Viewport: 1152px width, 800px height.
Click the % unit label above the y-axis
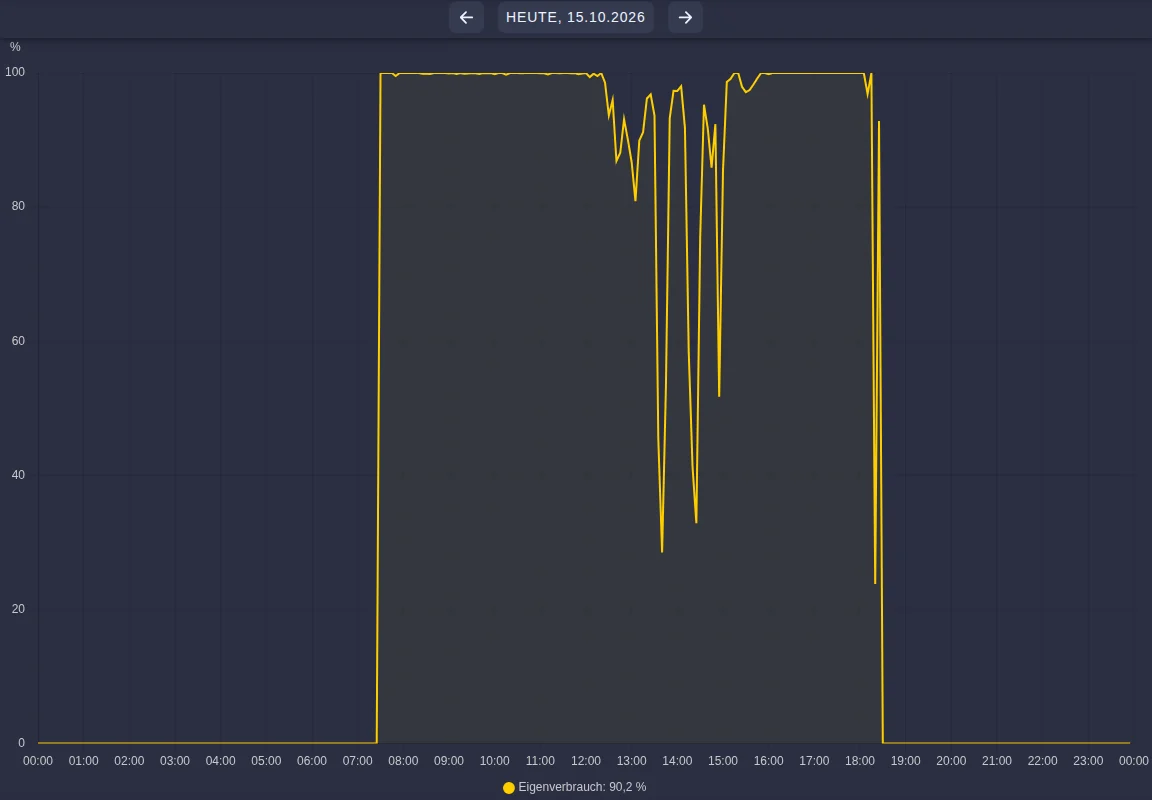[x=15, y=47]
